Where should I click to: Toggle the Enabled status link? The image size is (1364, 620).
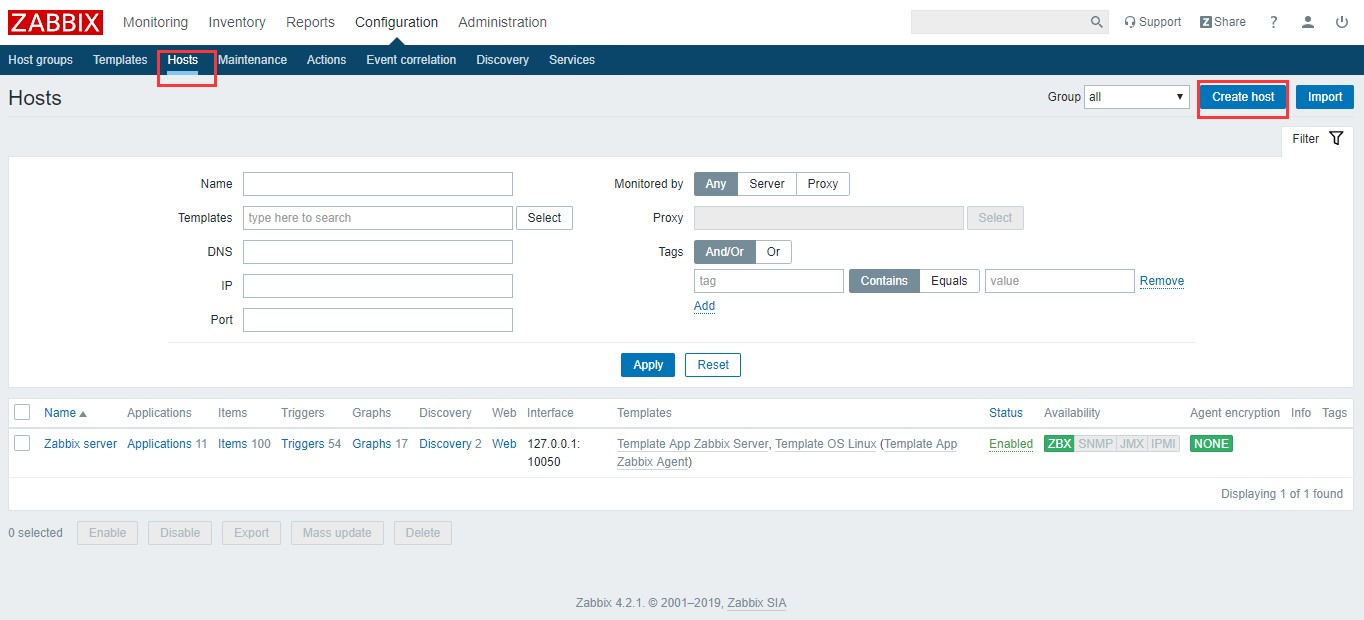[1011, 444]
